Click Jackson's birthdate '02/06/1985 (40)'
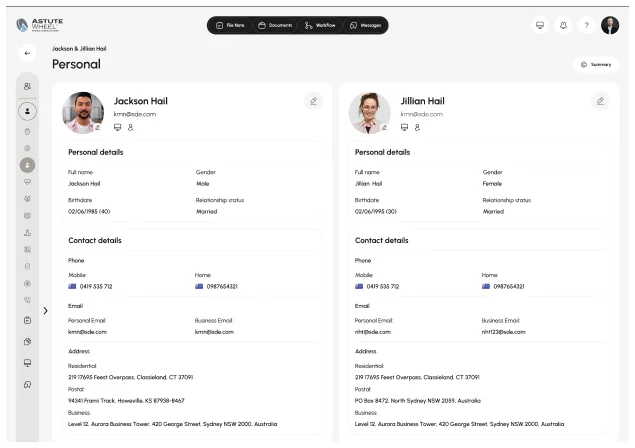Screen dimensions: 635x448 point(89,211)
